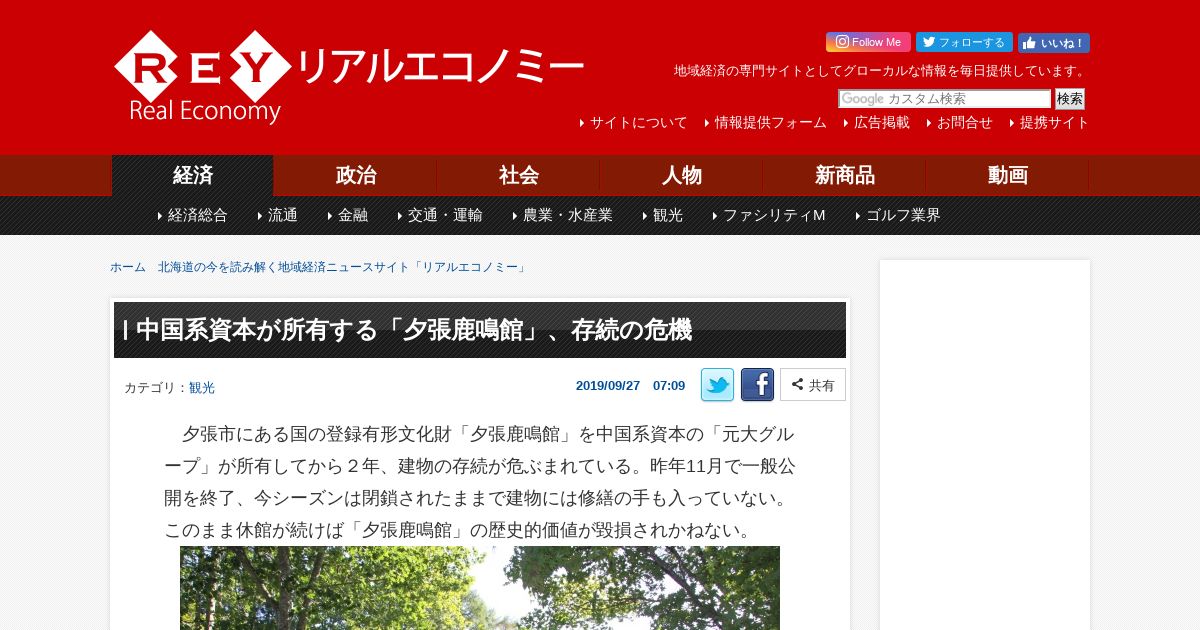Share article via Twitter icon
The image size is (1200, 630).
pyautogui.click(x=717, y=385)
